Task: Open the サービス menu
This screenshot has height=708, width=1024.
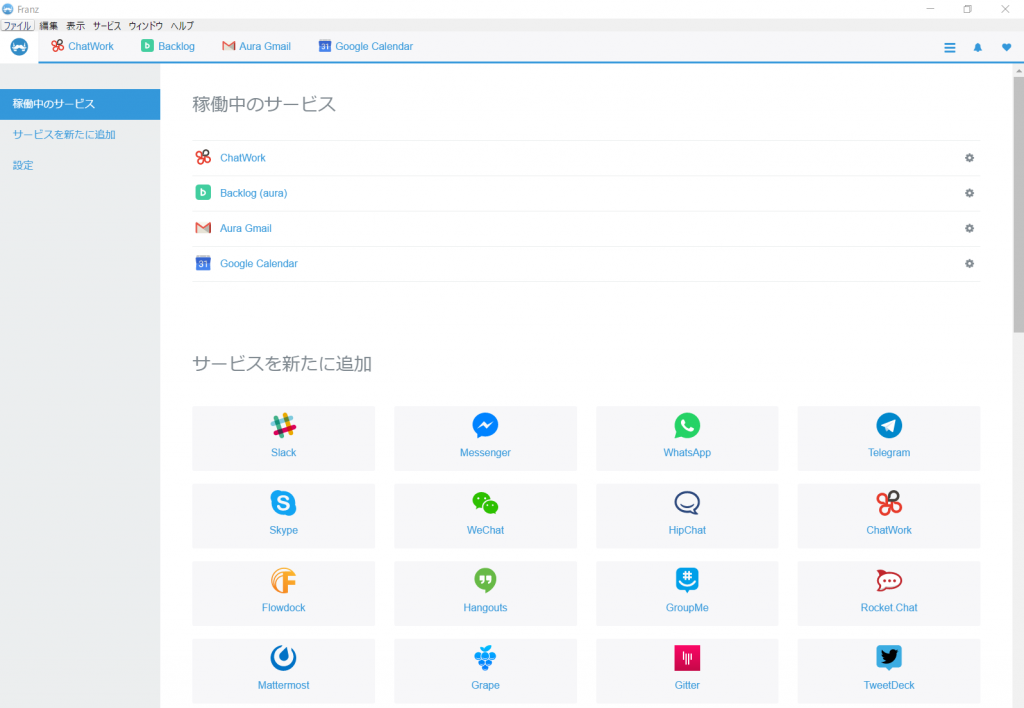Action: (x=107, y=25)
